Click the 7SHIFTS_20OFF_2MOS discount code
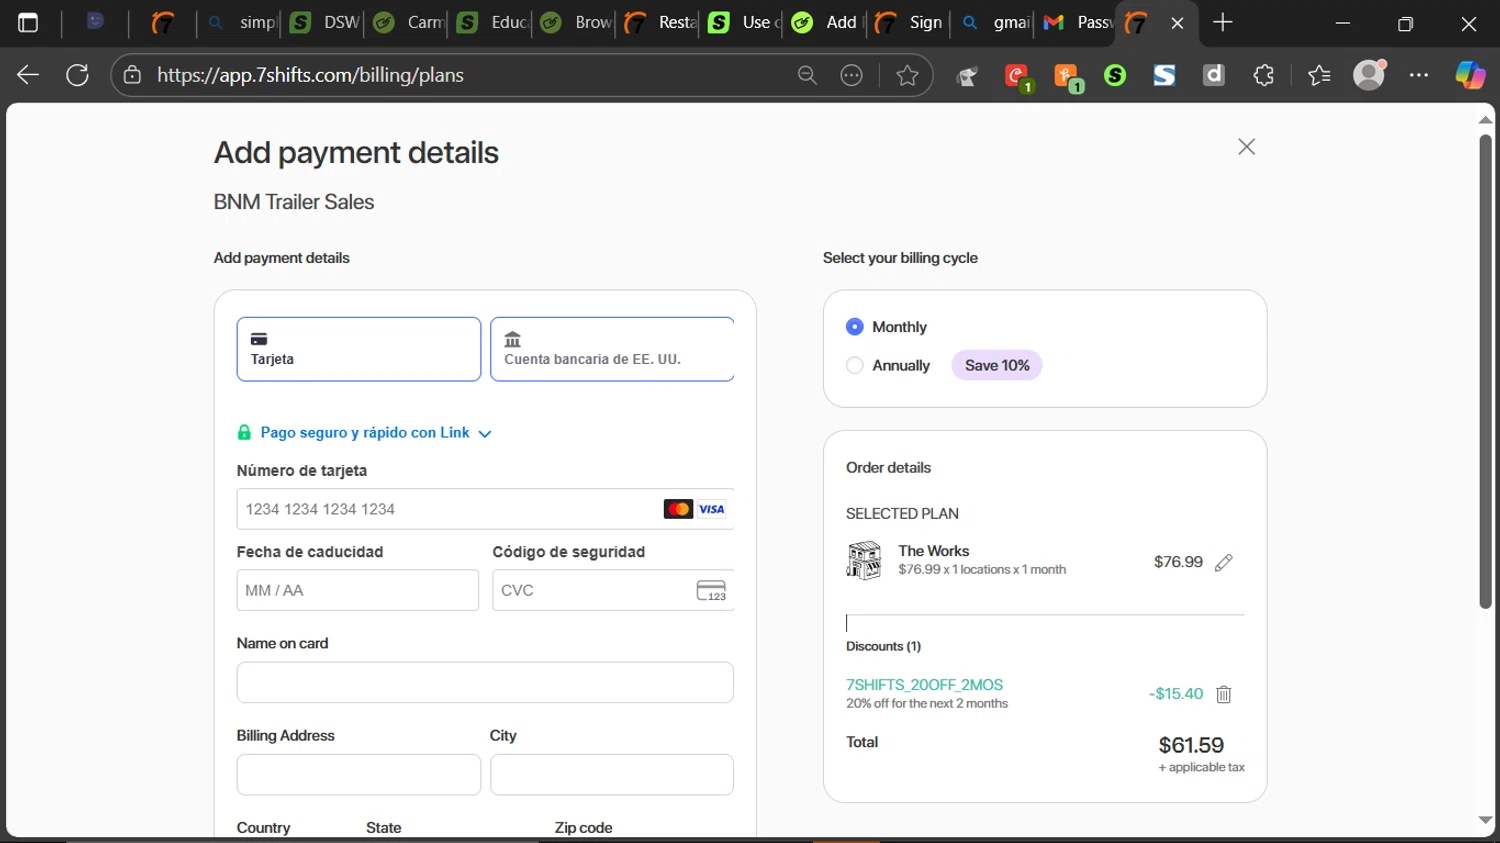The width and height of the screenshot is (1500, 843). click(924, 685)
